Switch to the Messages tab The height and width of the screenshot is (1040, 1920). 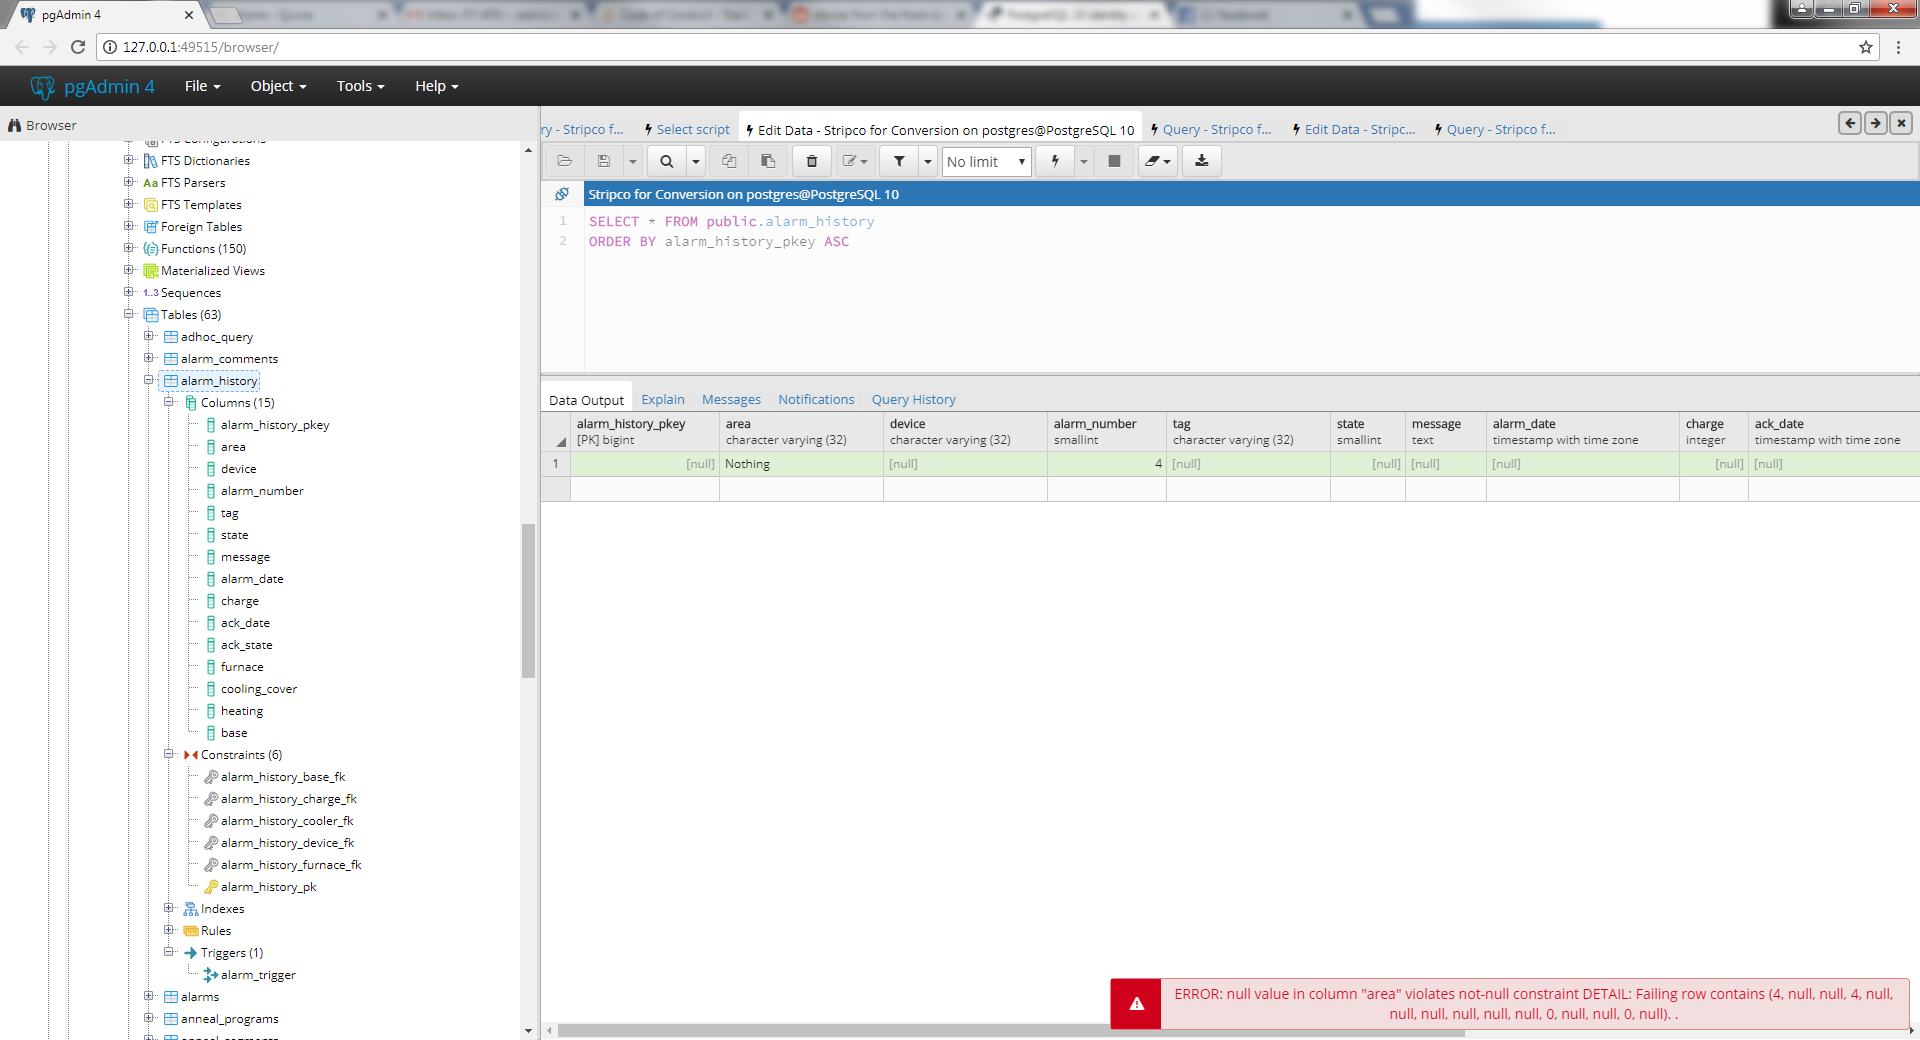coord(731,400)
